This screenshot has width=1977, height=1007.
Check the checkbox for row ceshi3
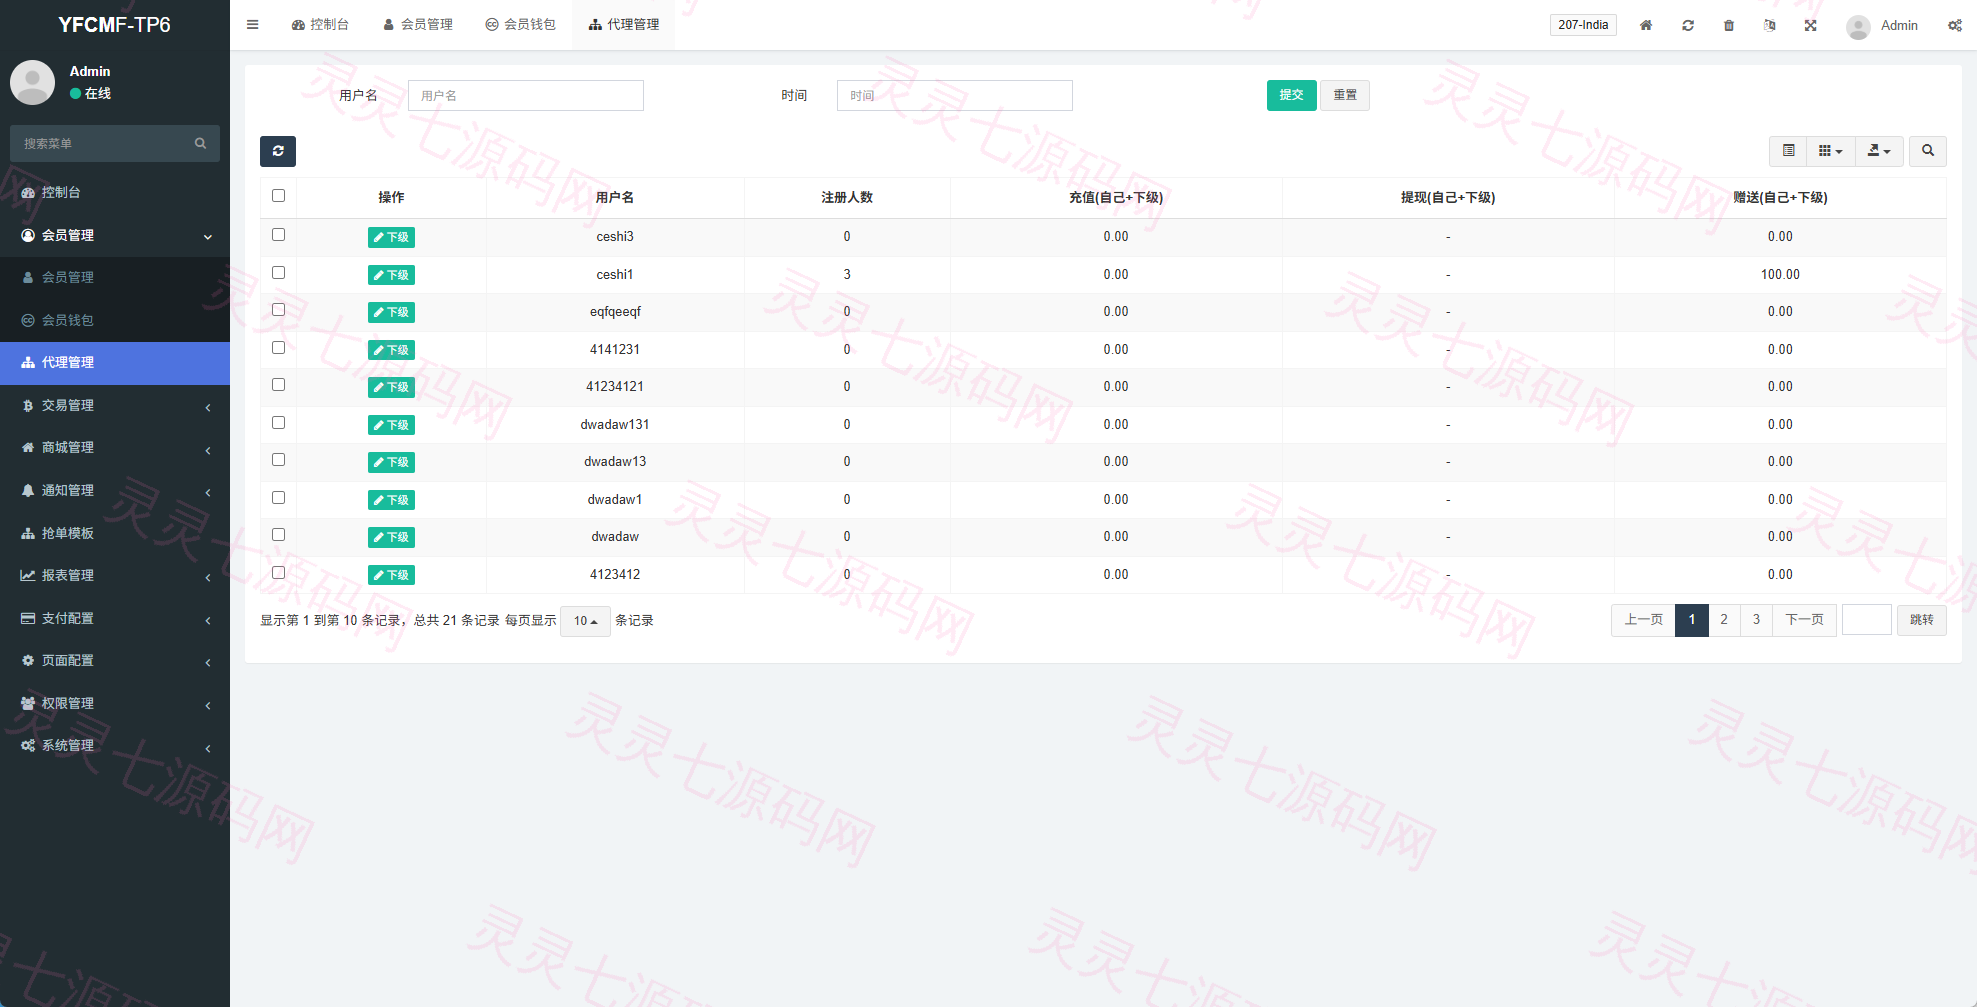pos(278,235)
